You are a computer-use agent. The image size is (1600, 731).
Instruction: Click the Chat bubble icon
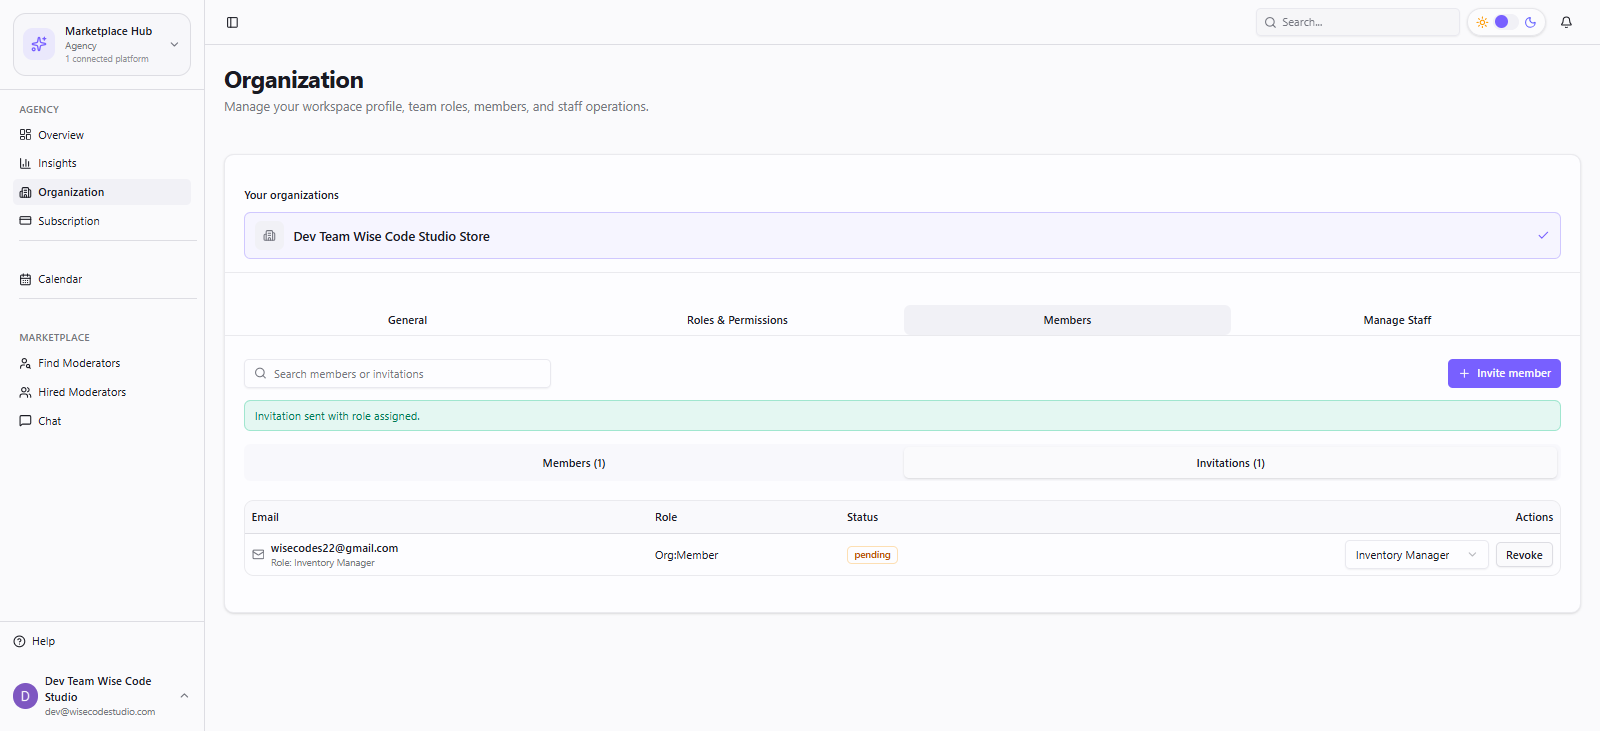pyautogui.click(x=25, y=421)
